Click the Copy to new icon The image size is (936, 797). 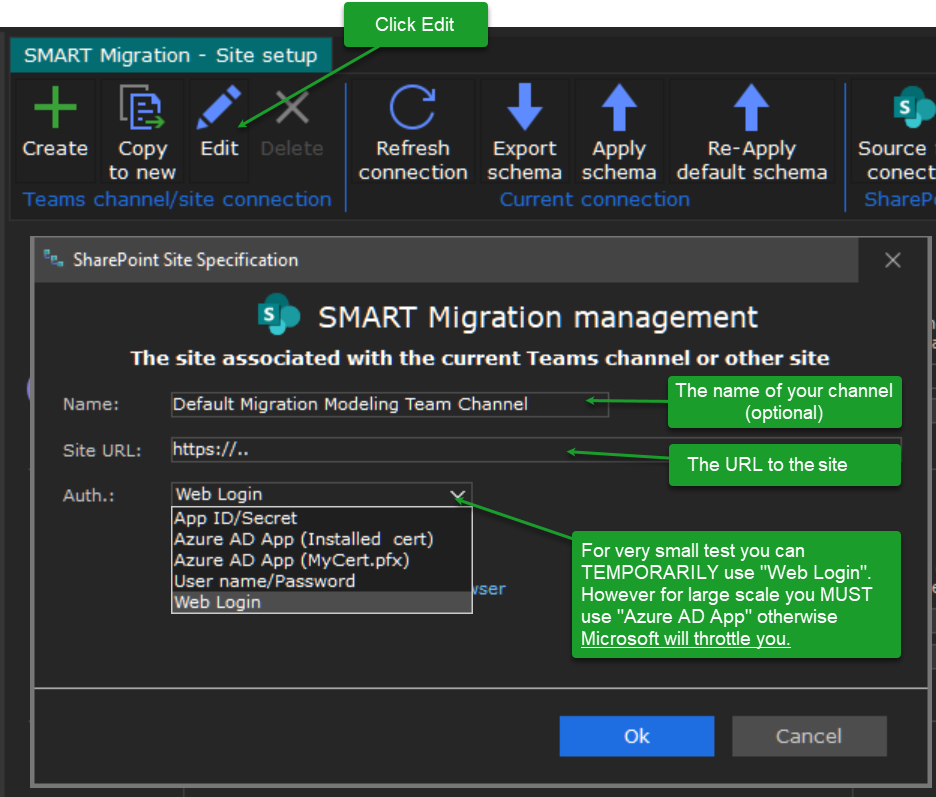click(x=142, y=107)
